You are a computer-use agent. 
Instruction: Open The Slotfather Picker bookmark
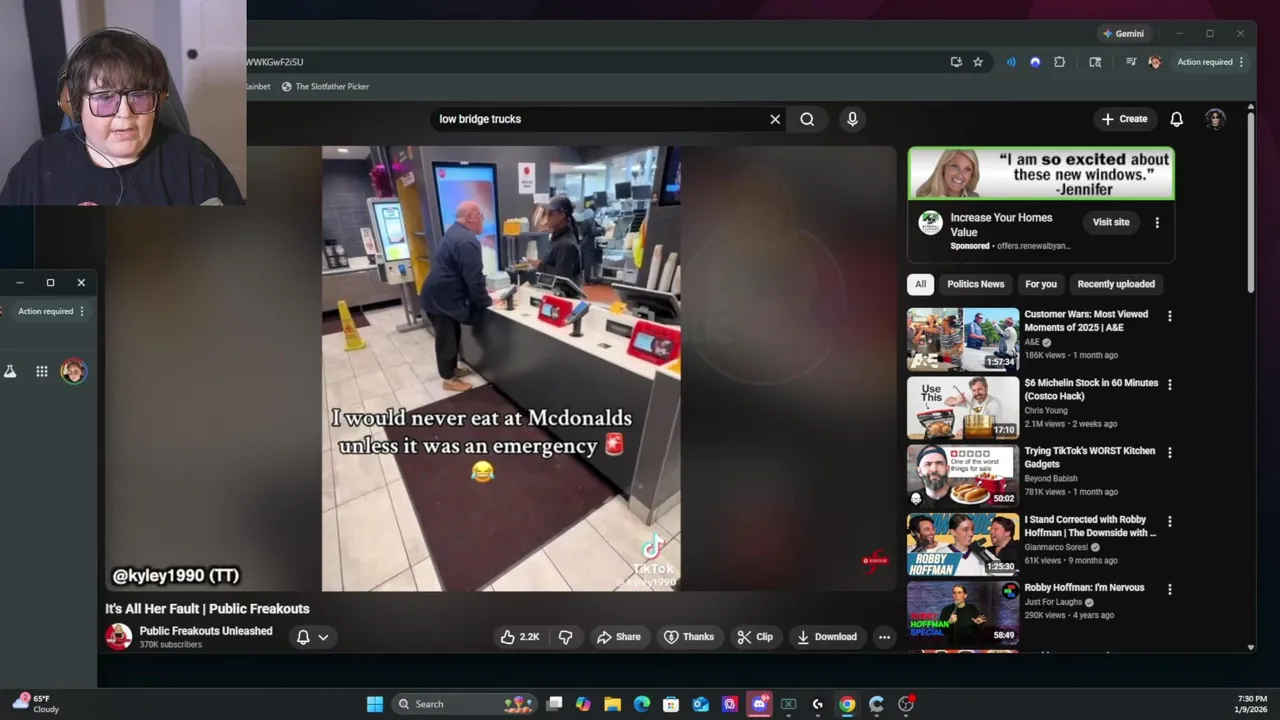coord(325,87)
